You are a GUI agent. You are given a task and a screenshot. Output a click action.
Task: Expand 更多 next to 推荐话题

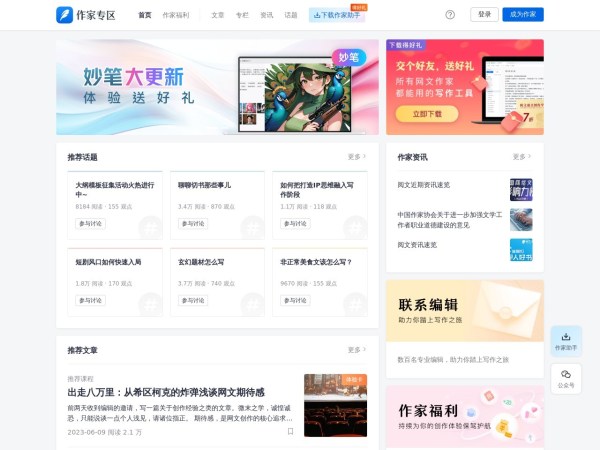[x=355, y=157]
